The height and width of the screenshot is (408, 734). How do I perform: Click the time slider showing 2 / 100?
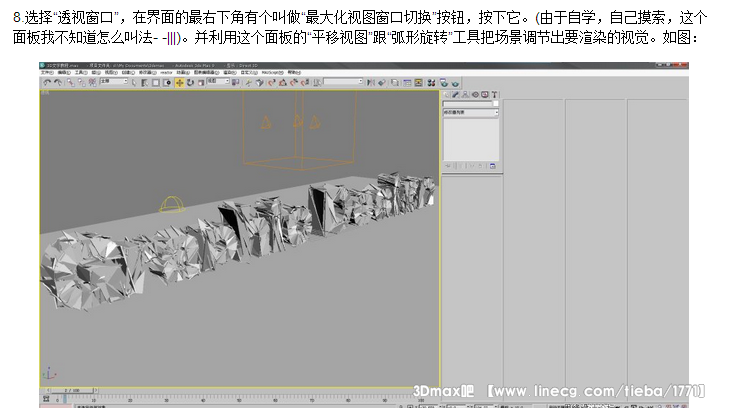(x=73, y=390)
